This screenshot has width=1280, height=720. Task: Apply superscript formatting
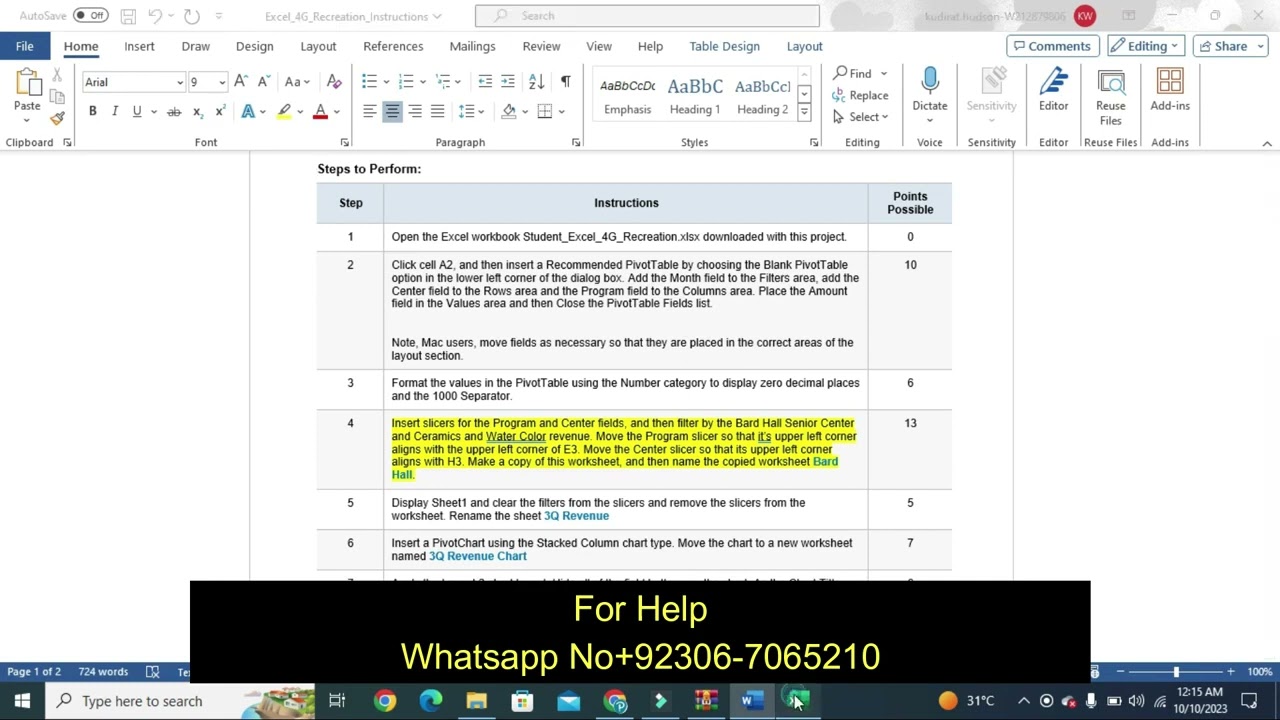(x=219, y=111)
